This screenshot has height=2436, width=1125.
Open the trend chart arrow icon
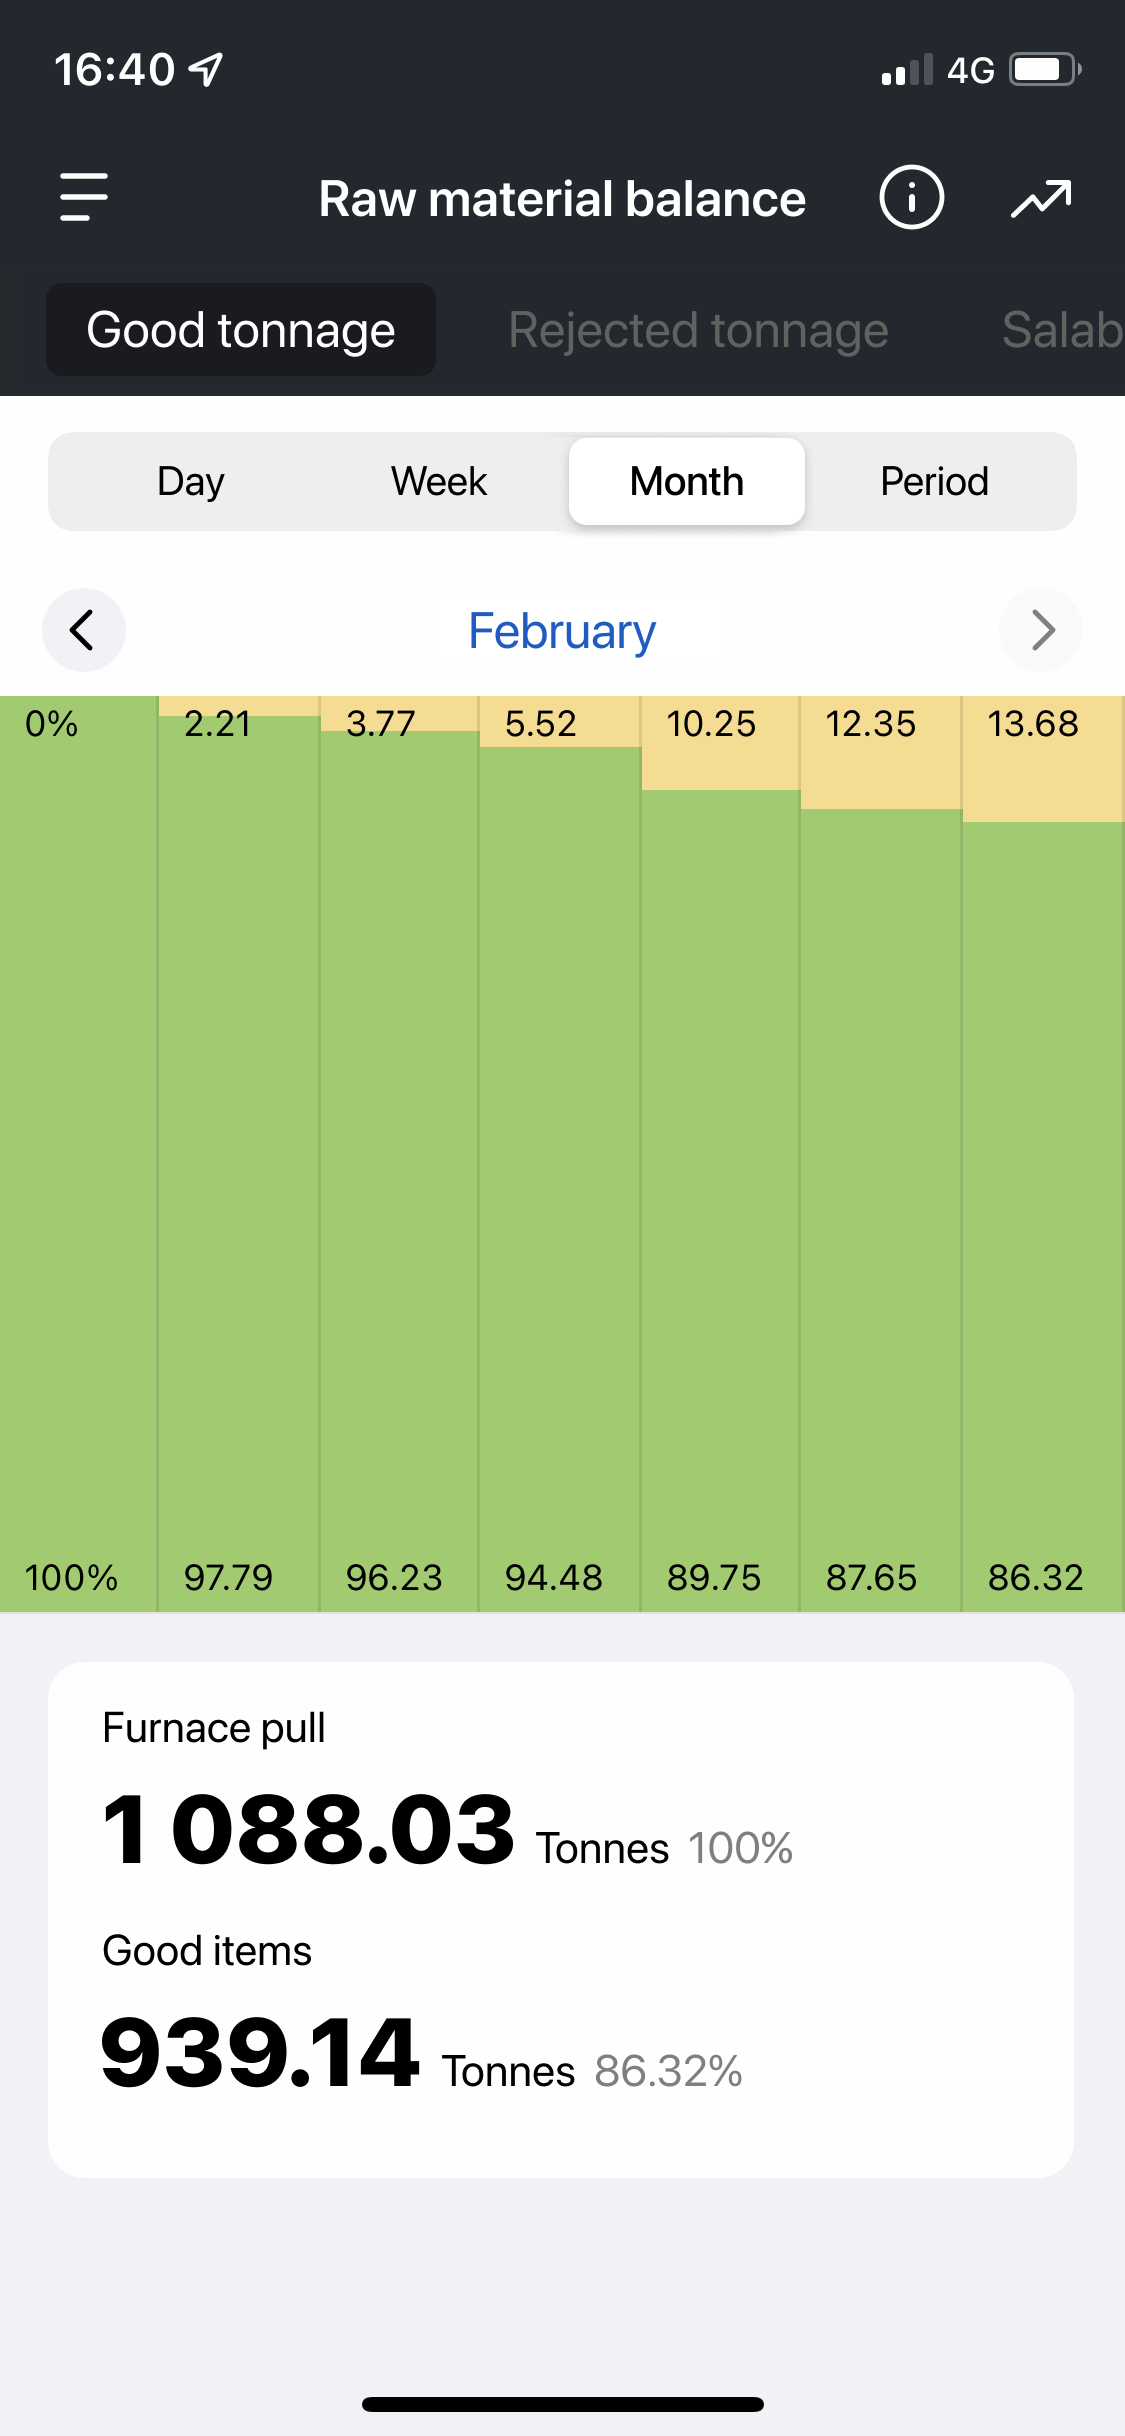1041,198
